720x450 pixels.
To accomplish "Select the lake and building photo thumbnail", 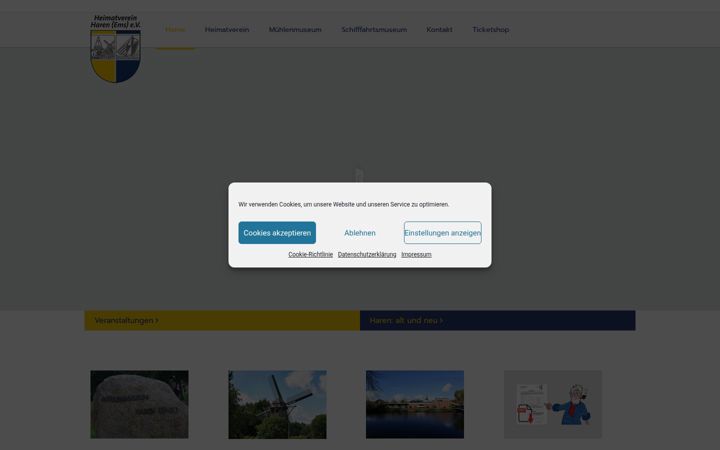I will point(415,405).
